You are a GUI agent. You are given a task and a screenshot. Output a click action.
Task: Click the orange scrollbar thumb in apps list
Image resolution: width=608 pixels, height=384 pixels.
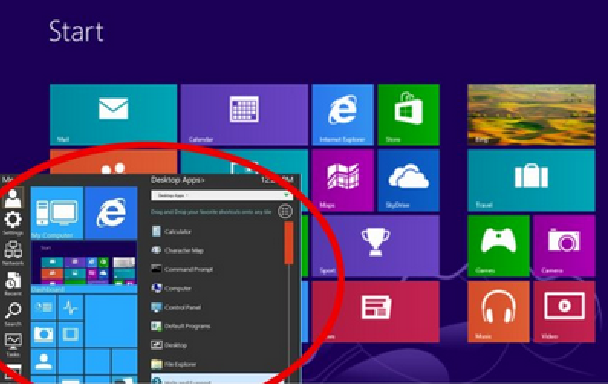pyautogui.click(x=288, y=242)
